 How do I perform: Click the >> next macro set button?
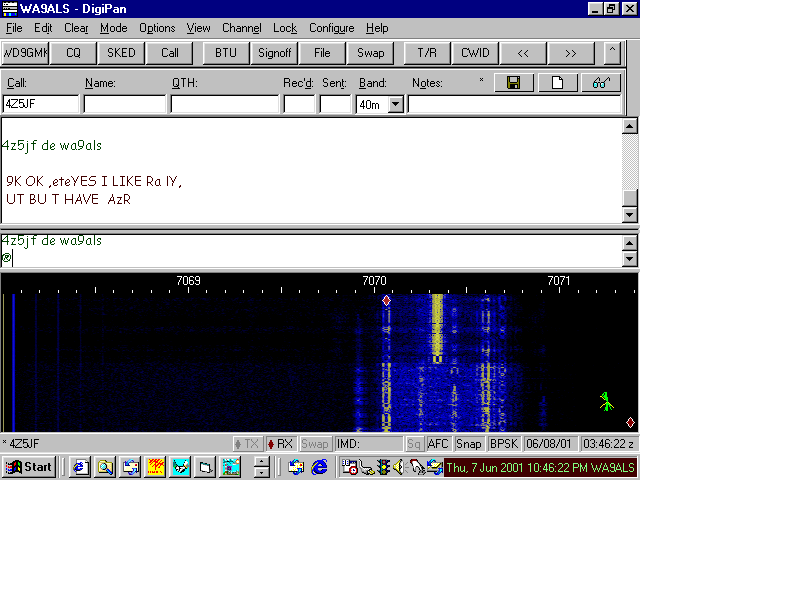click(x=571, y=53)
